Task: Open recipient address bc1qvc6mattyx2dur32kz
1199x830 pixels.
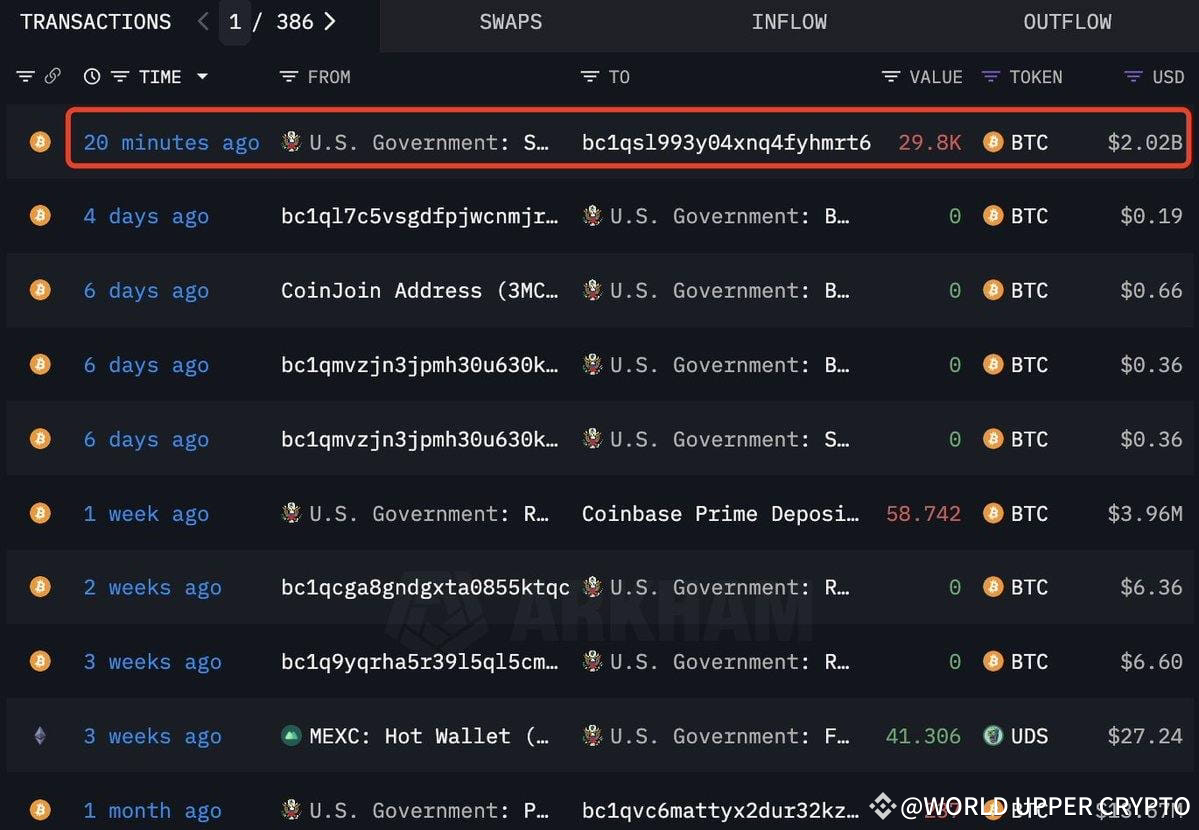Action: (720, 810)
